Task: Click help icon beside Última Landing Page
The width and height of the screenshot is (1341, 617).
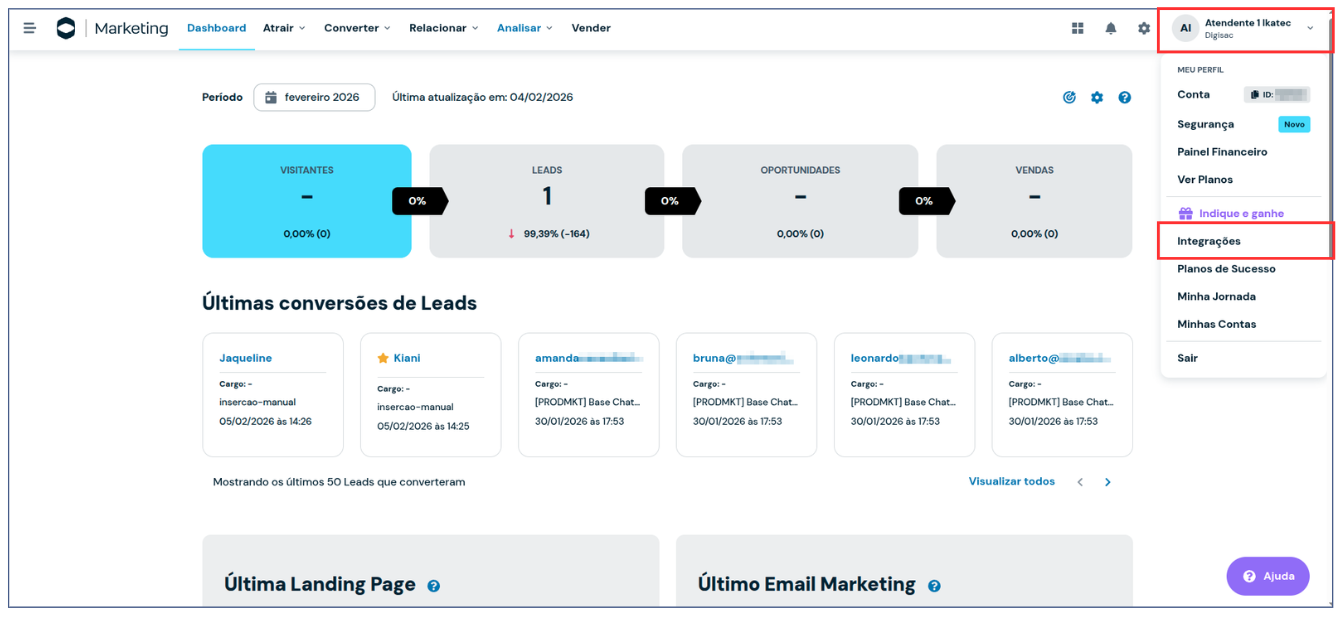Action: [x=433, y=586]
